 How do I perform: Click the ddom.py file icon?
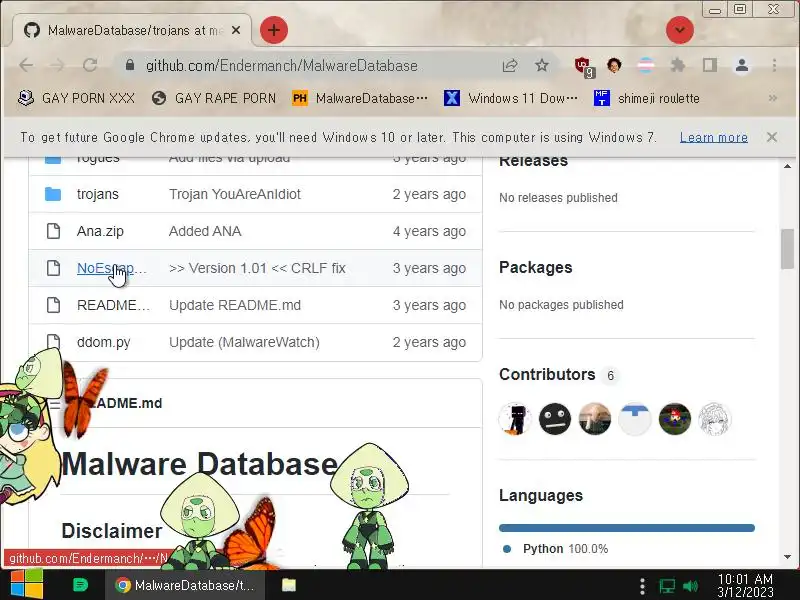coord(53,342)
